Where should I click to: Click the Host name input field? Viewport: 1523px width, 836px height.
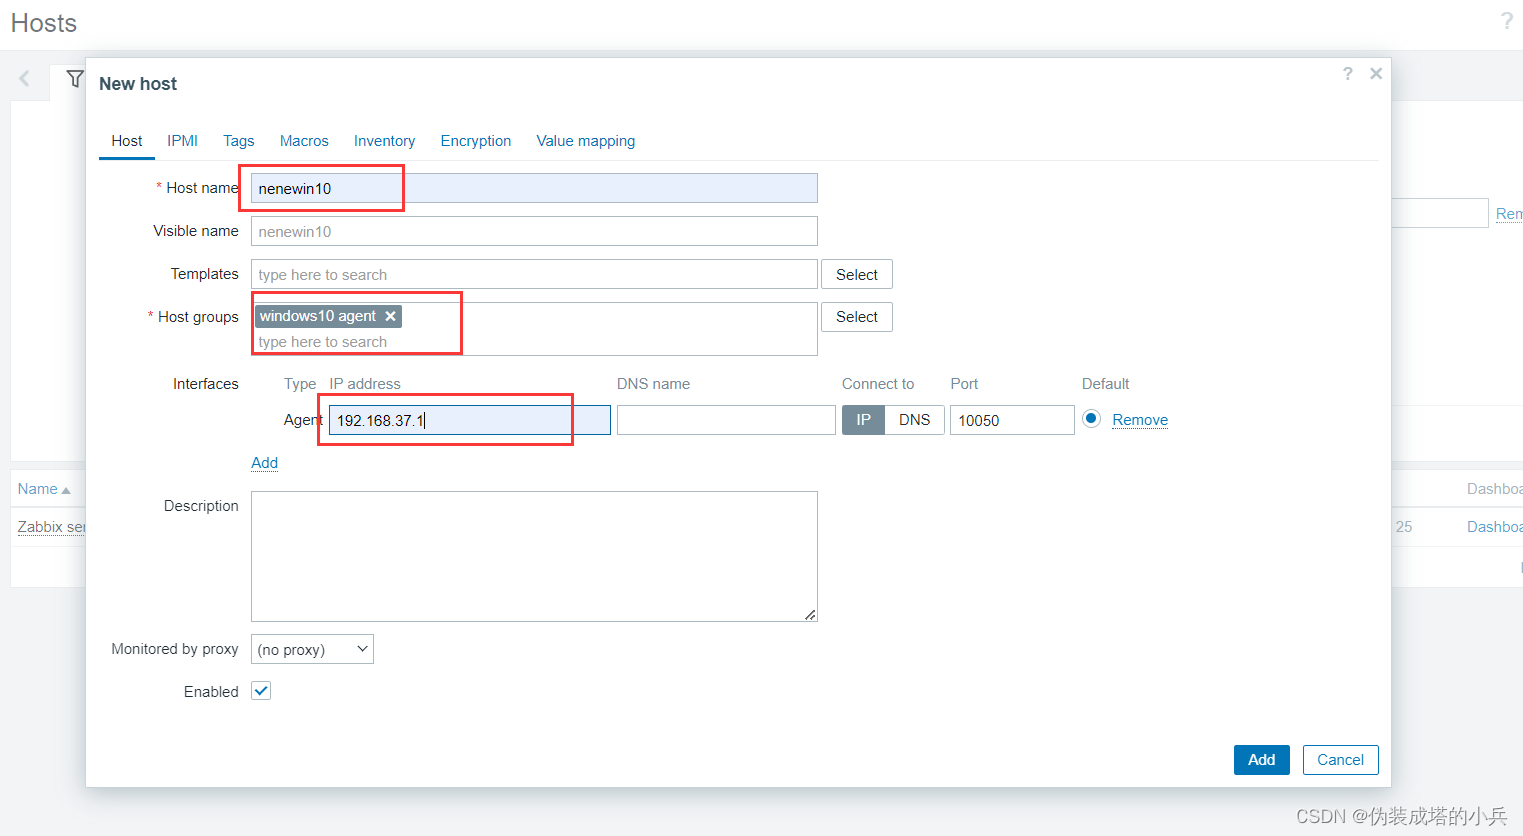pos(534,188)
